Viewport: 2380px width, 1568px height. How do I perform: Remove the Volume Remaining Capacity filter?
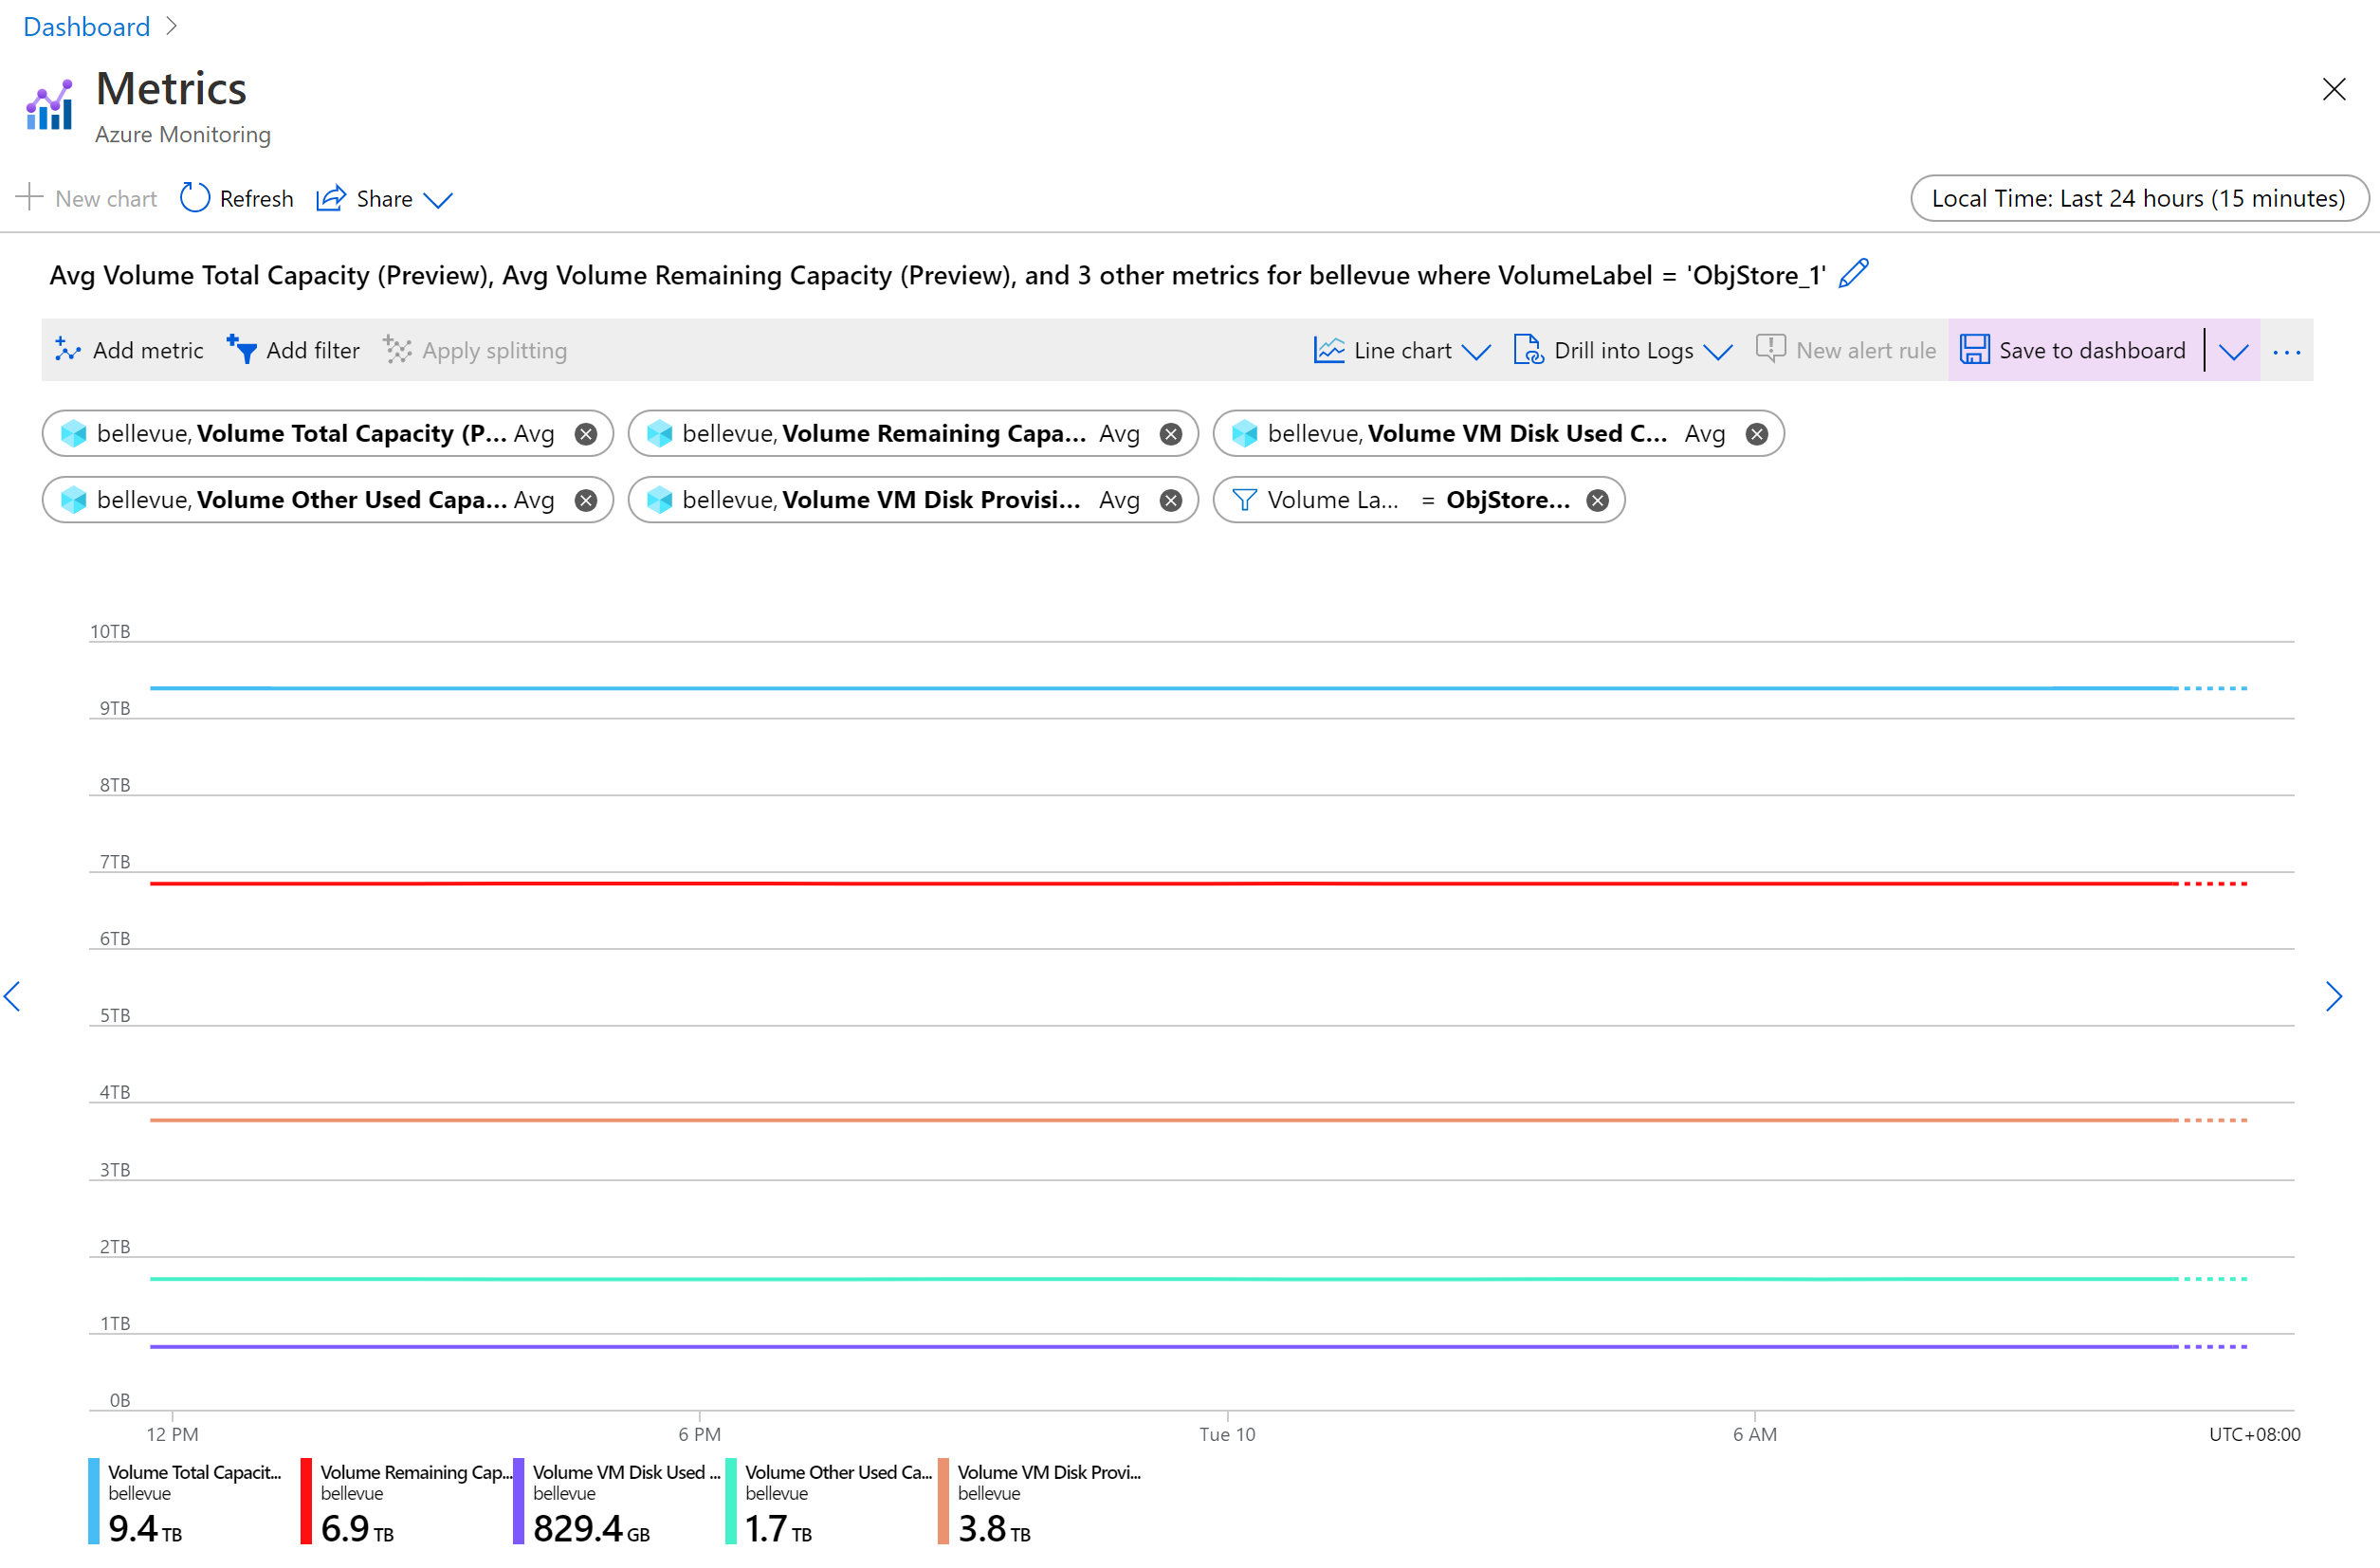click(1173, 434)
